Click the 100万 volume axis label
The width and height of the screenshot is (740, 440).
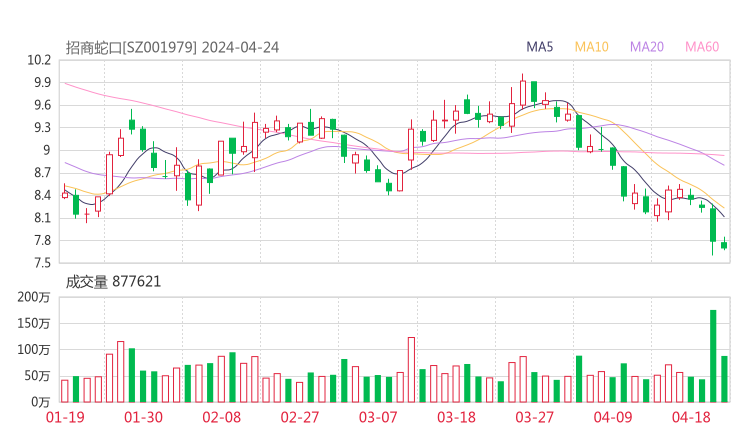point(34,350)
